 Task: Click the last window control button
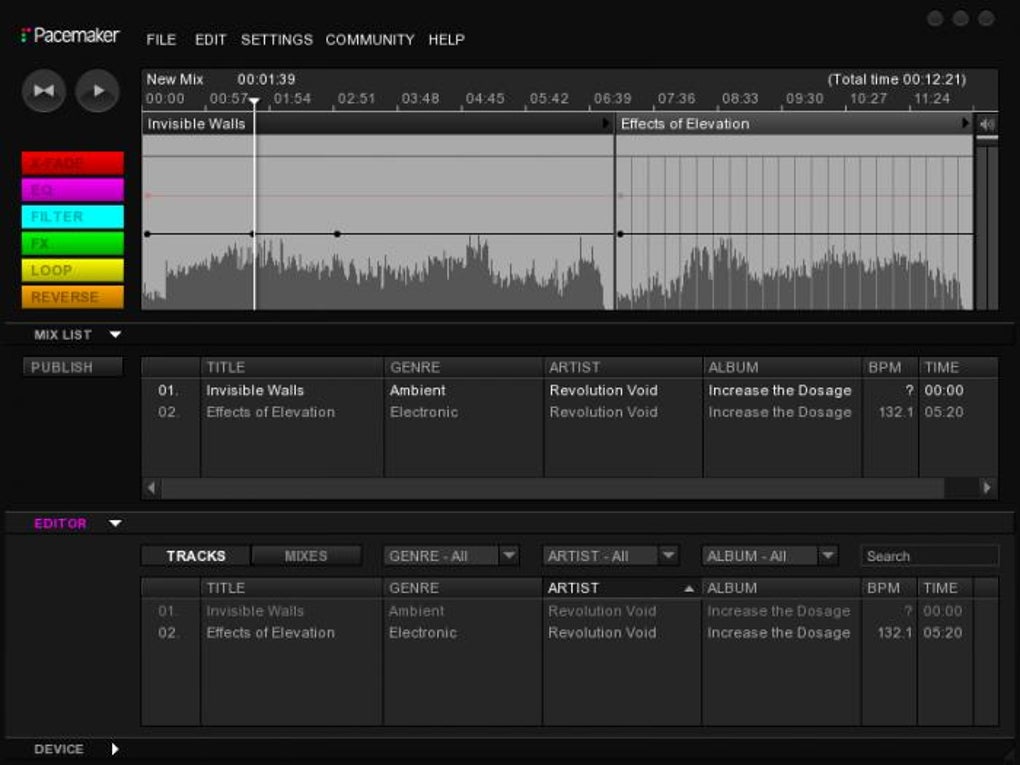tap(986, 18)
